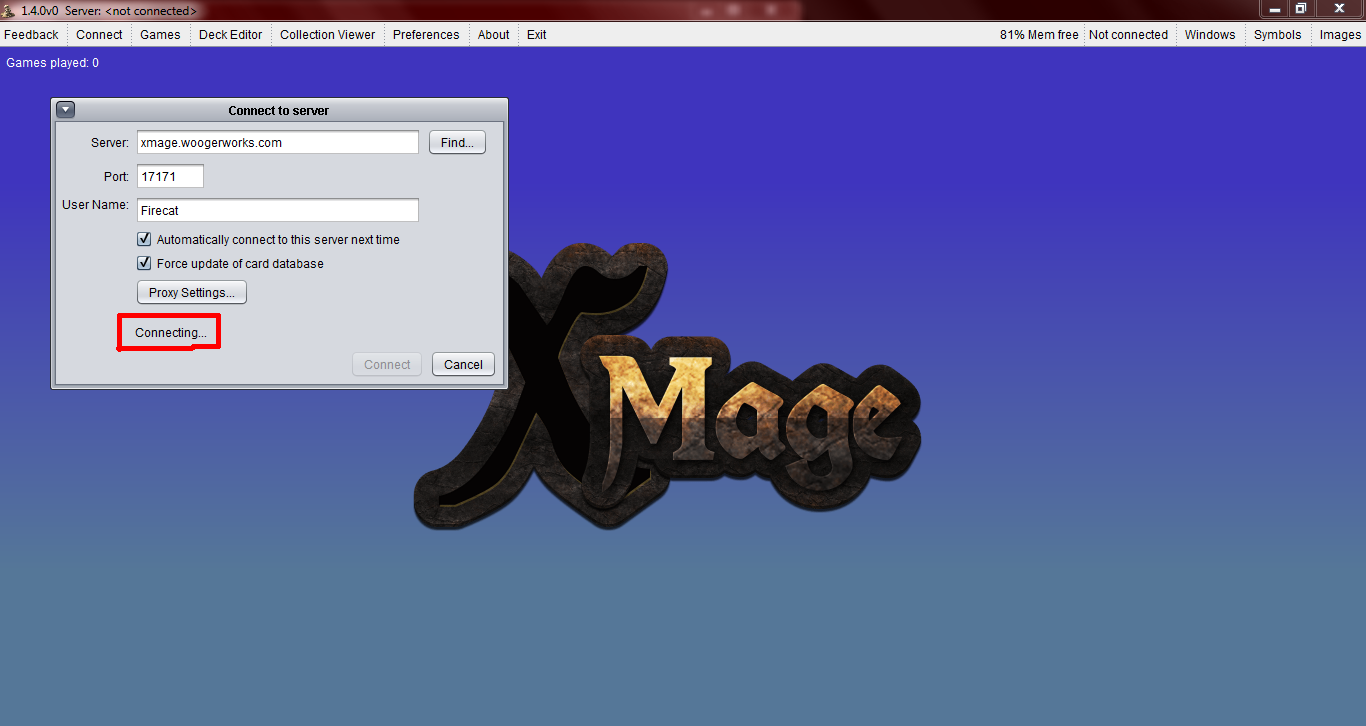The height and width of the screenshot is (726, 1366).
Task: Click the Images toolbar button
Action: tap(1340, 34)
